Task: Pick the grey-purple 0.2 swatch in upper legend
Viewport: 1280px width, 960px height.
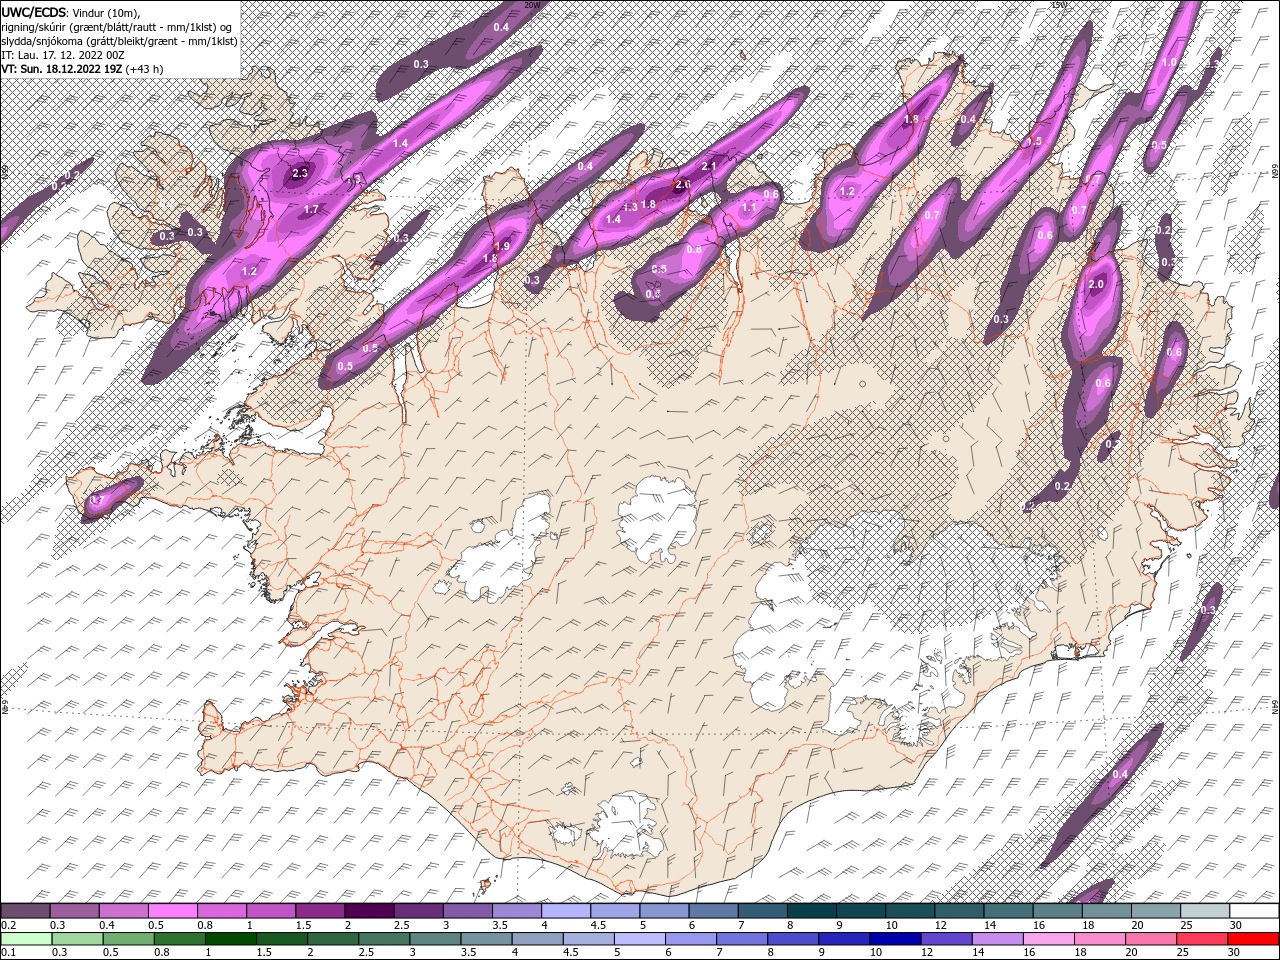Action: click(x=25, y=911)
